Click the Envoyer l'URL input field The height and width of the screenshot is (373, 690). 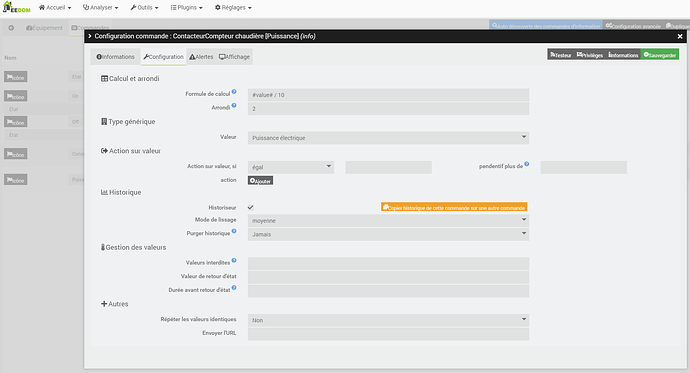(388, 334)
